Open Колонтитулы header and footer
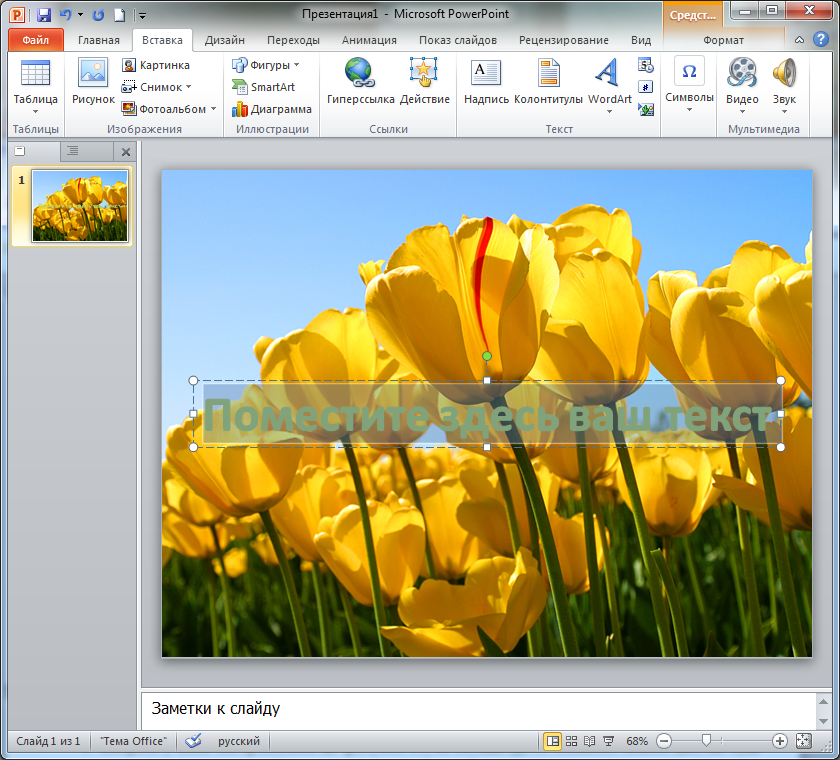This screenshot has width=840, height=760. pos(548,80)
